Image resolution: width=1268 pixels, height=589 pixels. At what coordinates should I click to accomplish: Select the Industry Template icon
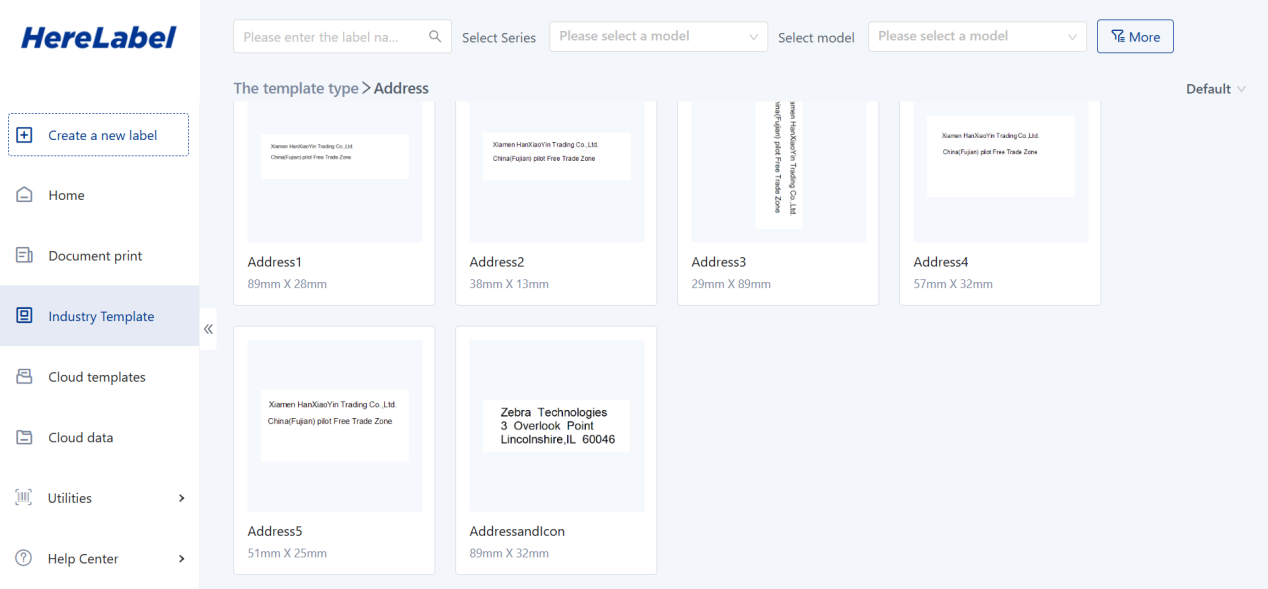tap(25, 315)
